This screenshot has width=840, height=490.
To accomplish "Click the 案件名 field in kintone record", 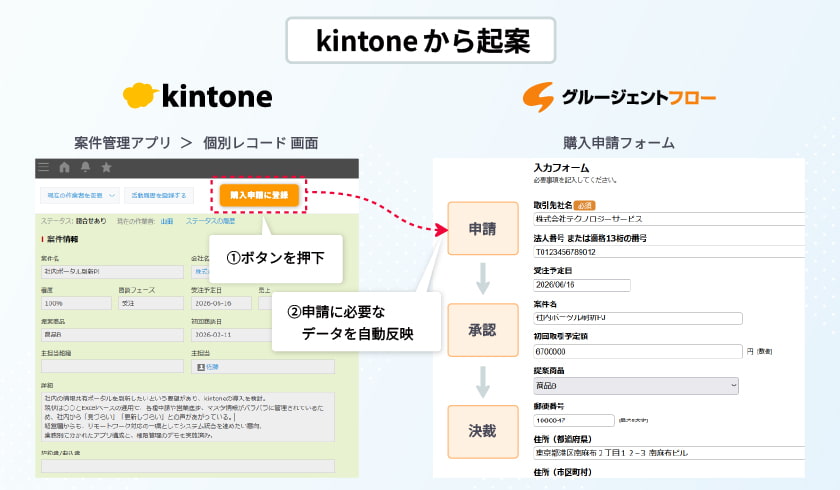I will tap(112, 272).
